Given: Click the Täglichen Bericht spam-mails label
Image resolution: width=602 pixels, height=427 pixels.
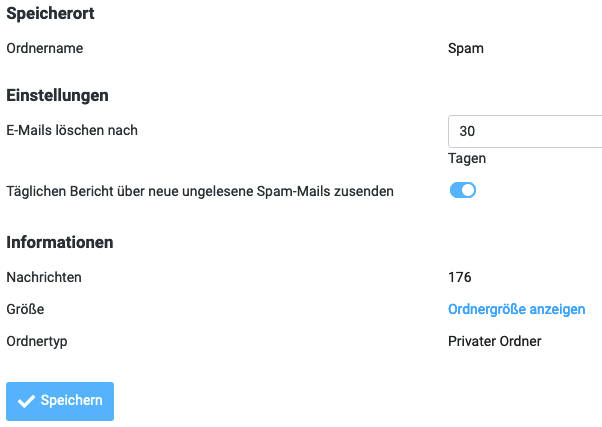Looking at the screenshot, I should pos(200,190).
